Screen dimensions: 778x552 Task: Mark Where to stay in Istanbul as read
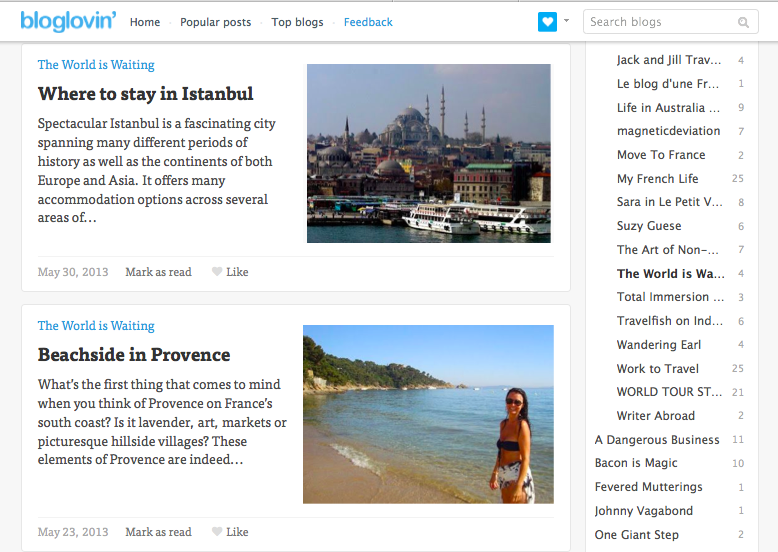point(158,272)
